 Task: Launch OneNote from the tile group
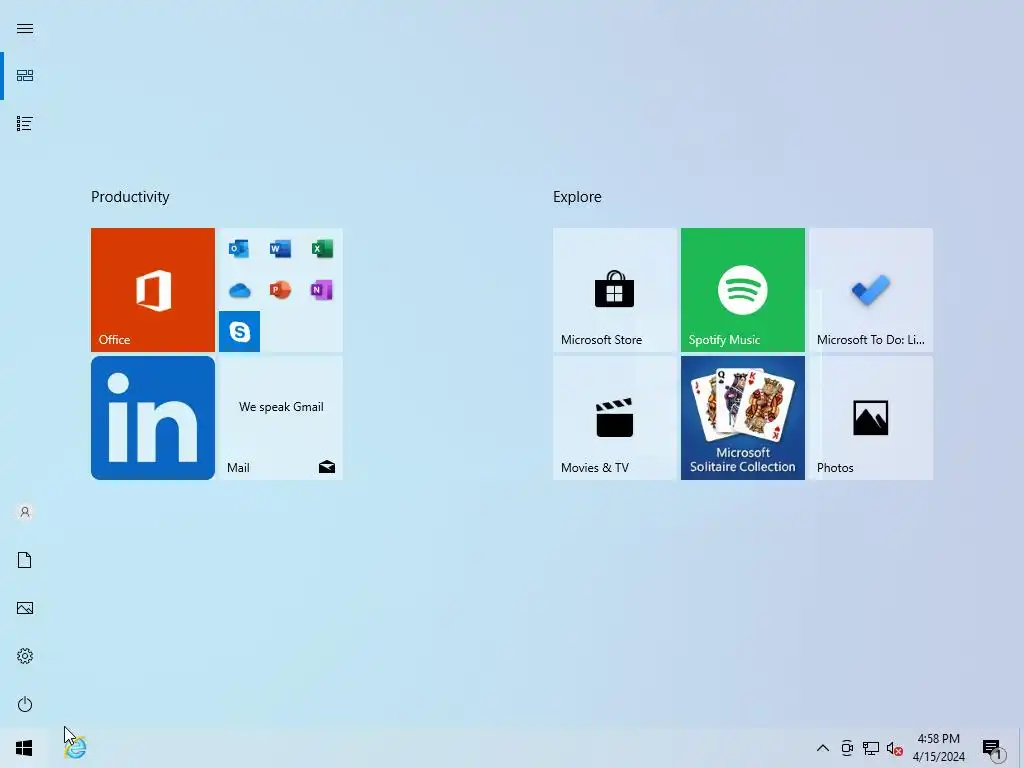322,290
